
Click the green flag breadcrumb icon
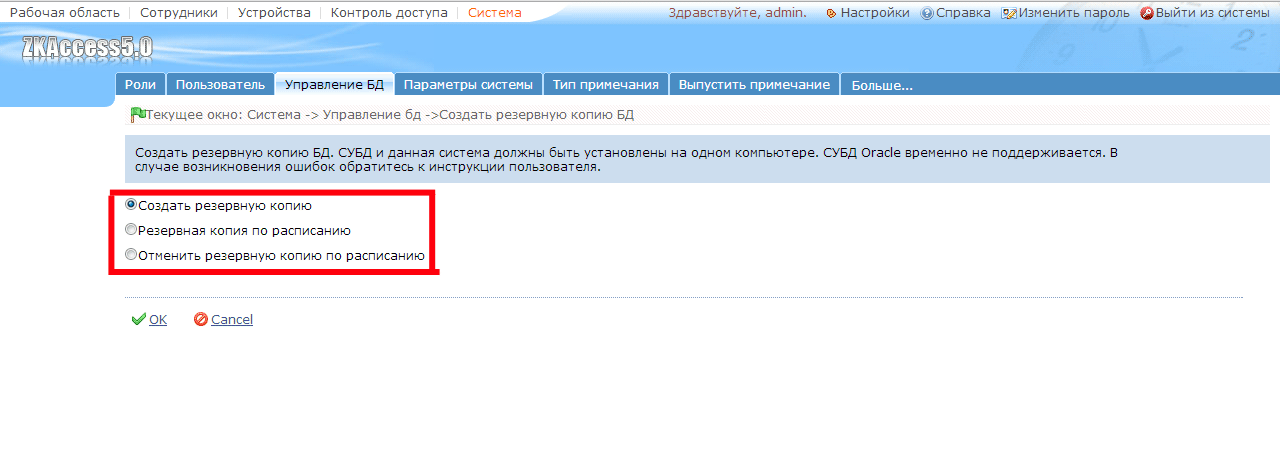coord(138,114)
